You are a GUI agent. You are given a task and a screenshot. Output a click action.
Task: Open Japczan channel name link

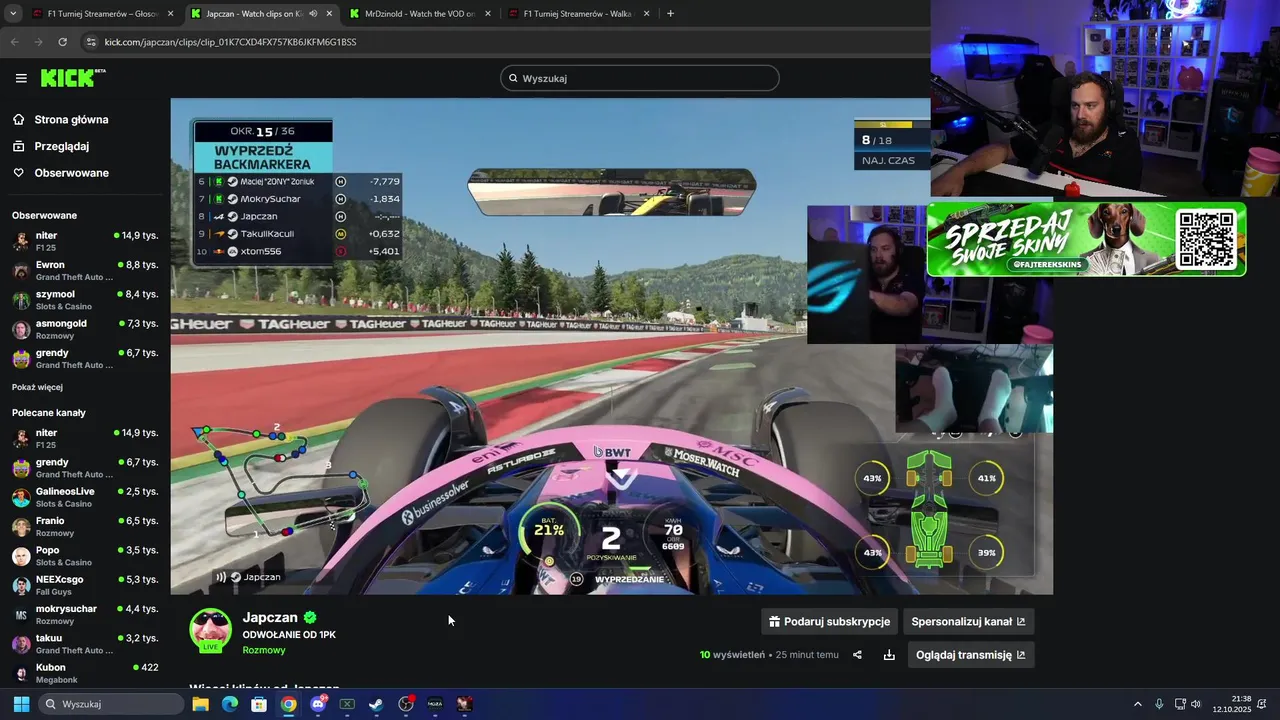270,618
